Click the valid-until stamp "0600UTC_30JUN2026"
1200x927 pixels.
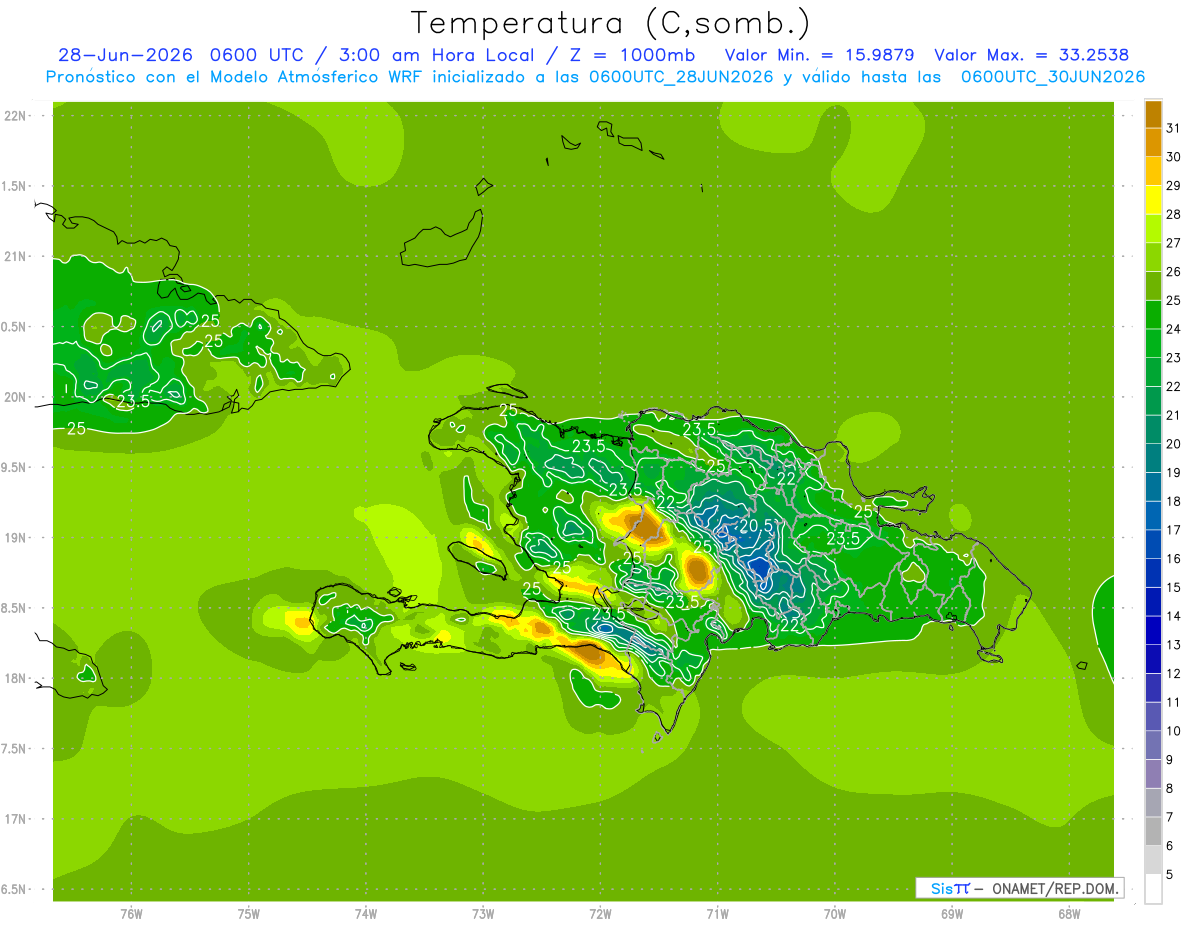point(1052,77)
